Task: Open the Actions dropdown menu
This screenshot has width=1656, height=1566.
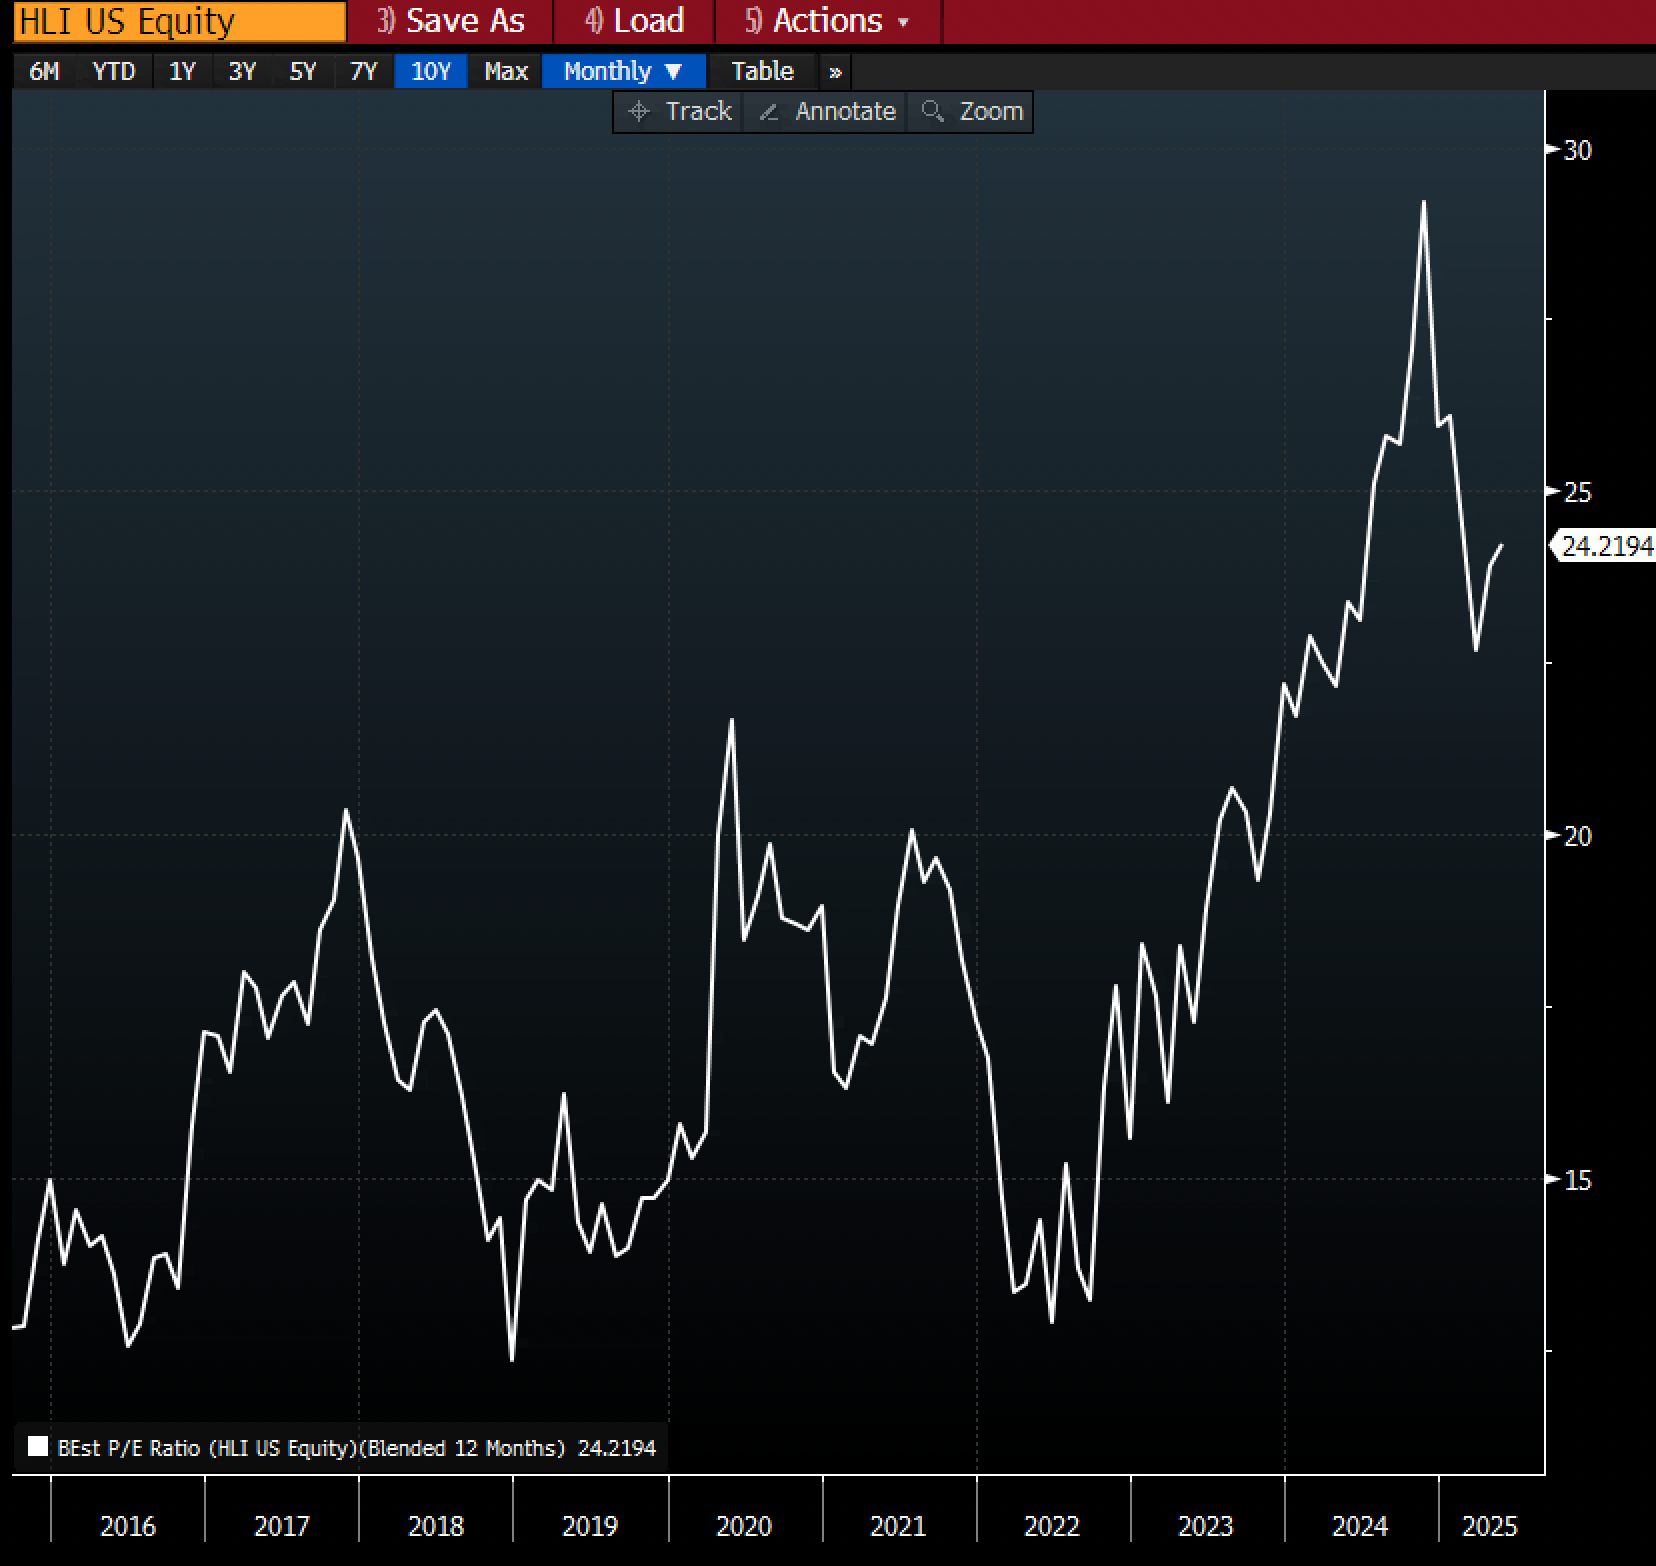Action: pos(828,21)
